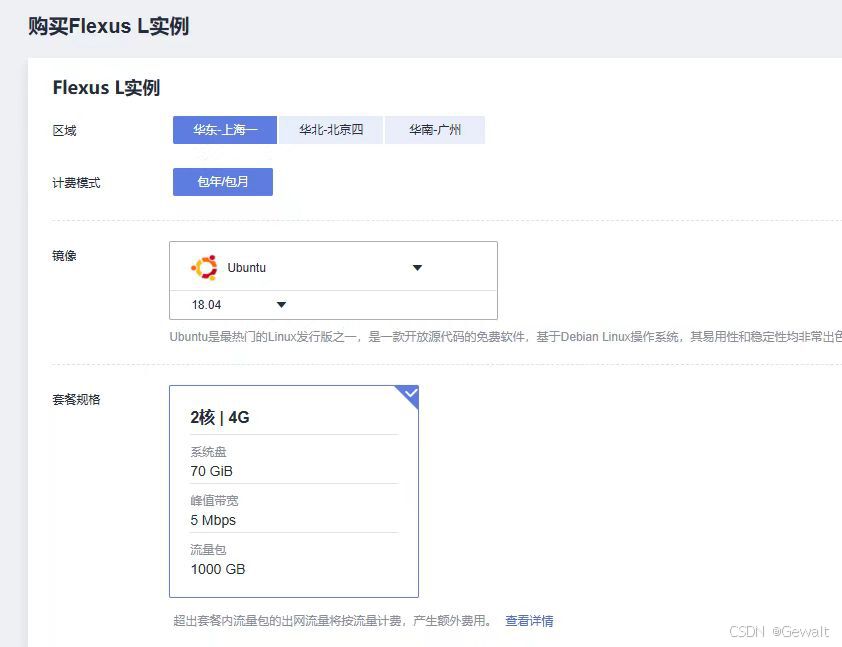Click the 套餐规格 label
Screen dimensions: 842x647
[x=76, y=399]
